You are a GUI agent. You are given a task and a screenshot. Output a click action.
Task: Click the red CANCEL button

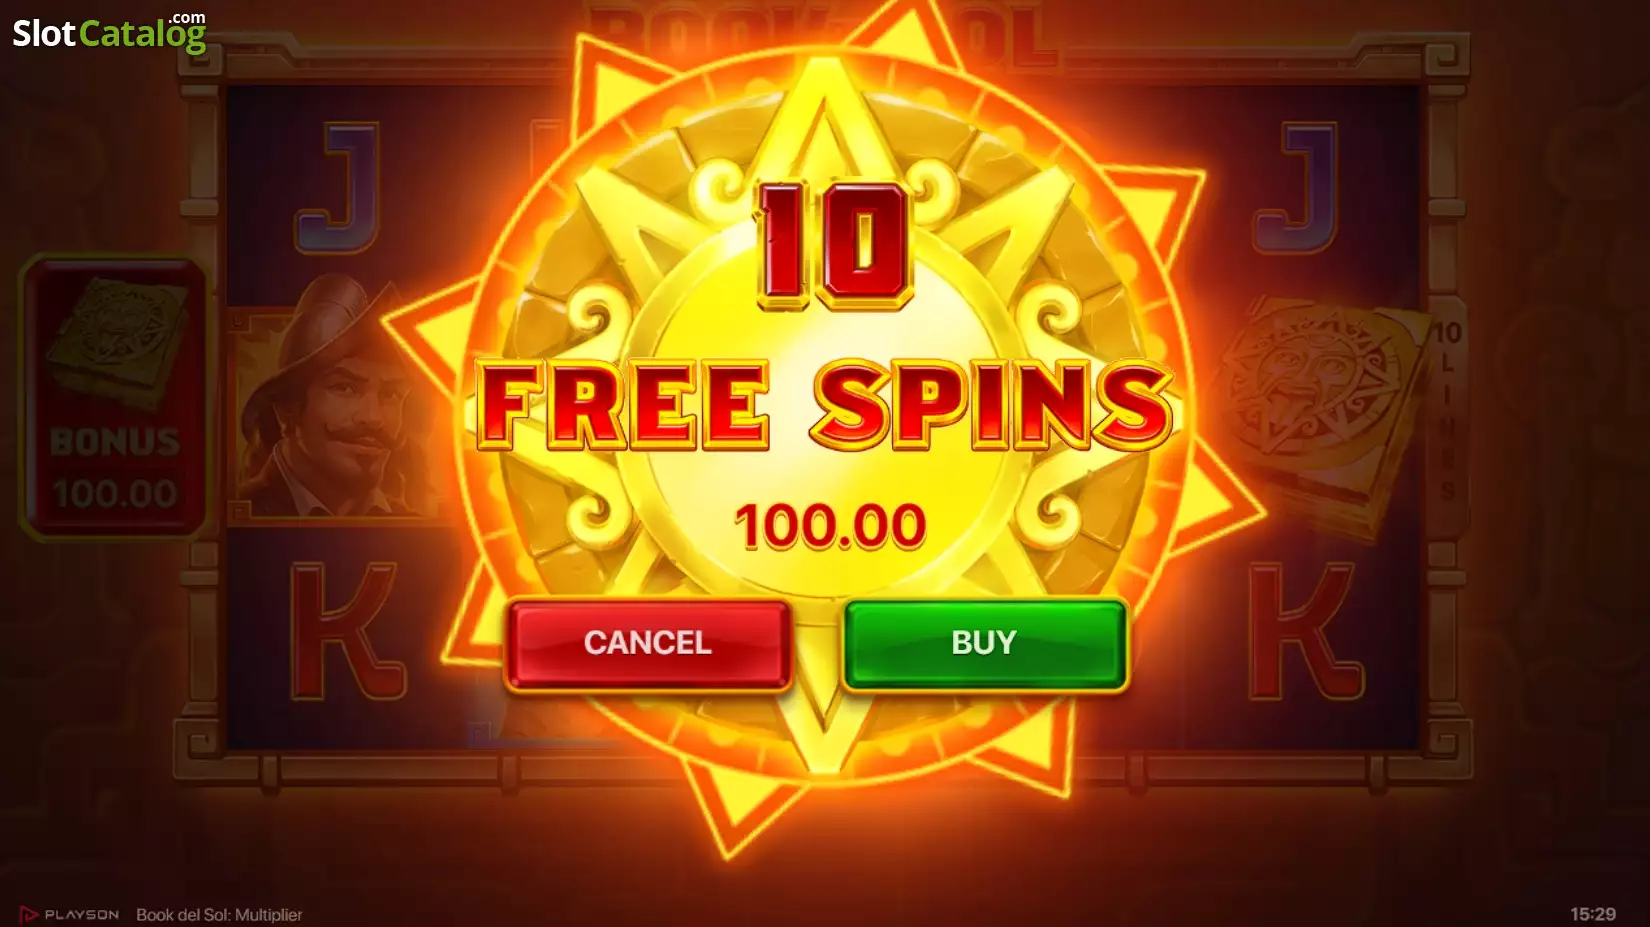(x=648, y=644)
